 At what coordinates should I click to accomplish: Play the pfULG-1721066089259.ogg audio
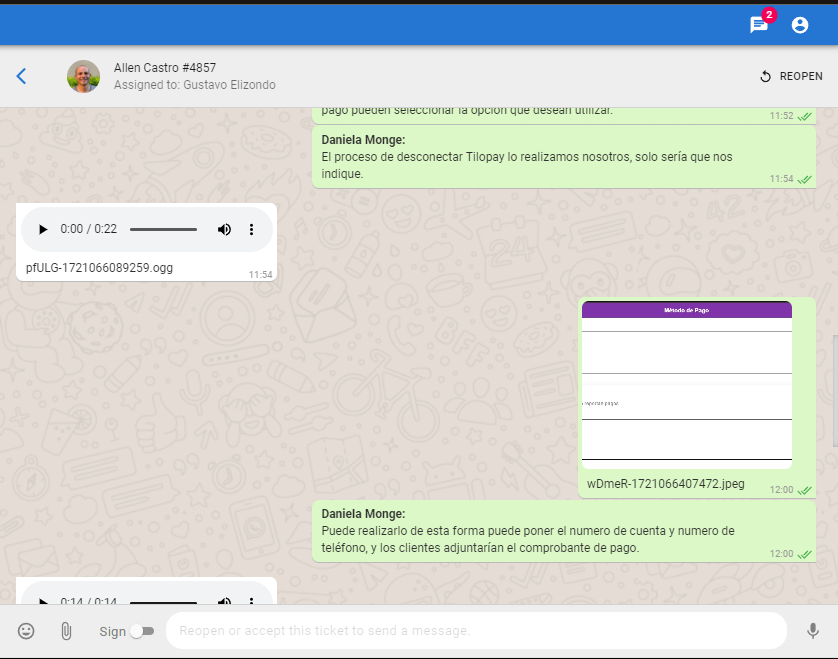(x=42, y=229)
